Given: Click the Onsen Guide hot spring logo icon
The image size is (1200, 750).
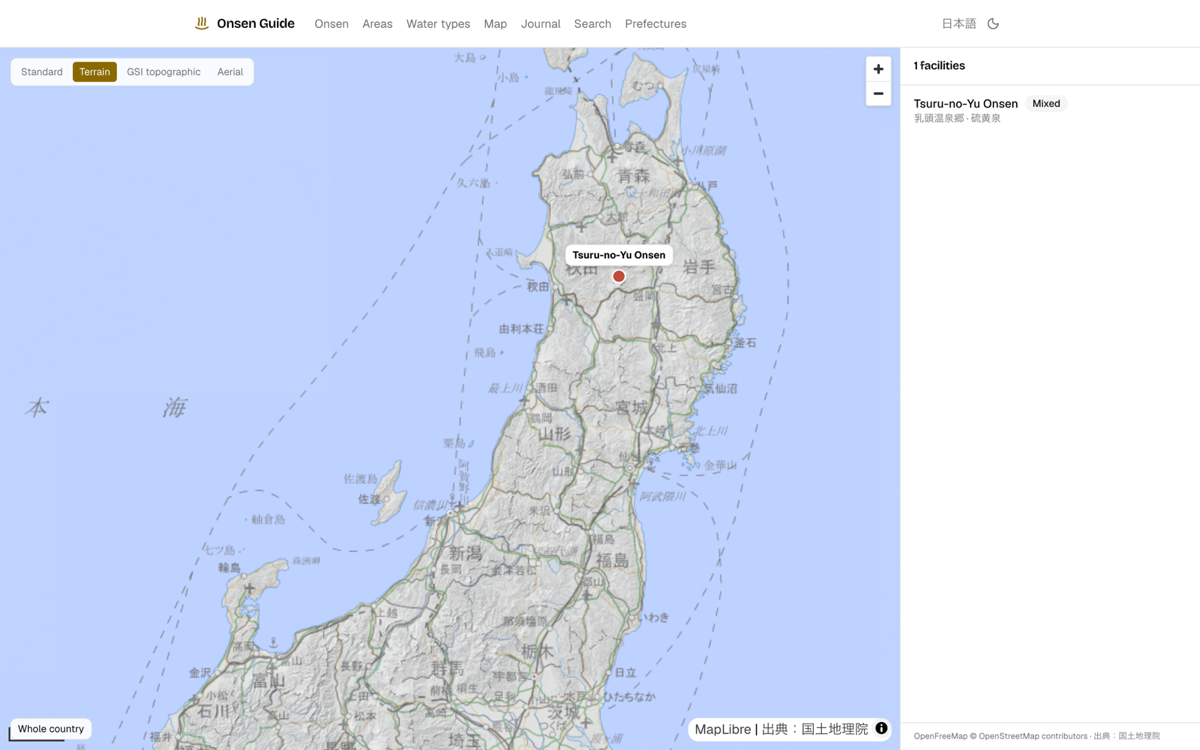Looking at the screenshot, I should click(x=202, y=23).
